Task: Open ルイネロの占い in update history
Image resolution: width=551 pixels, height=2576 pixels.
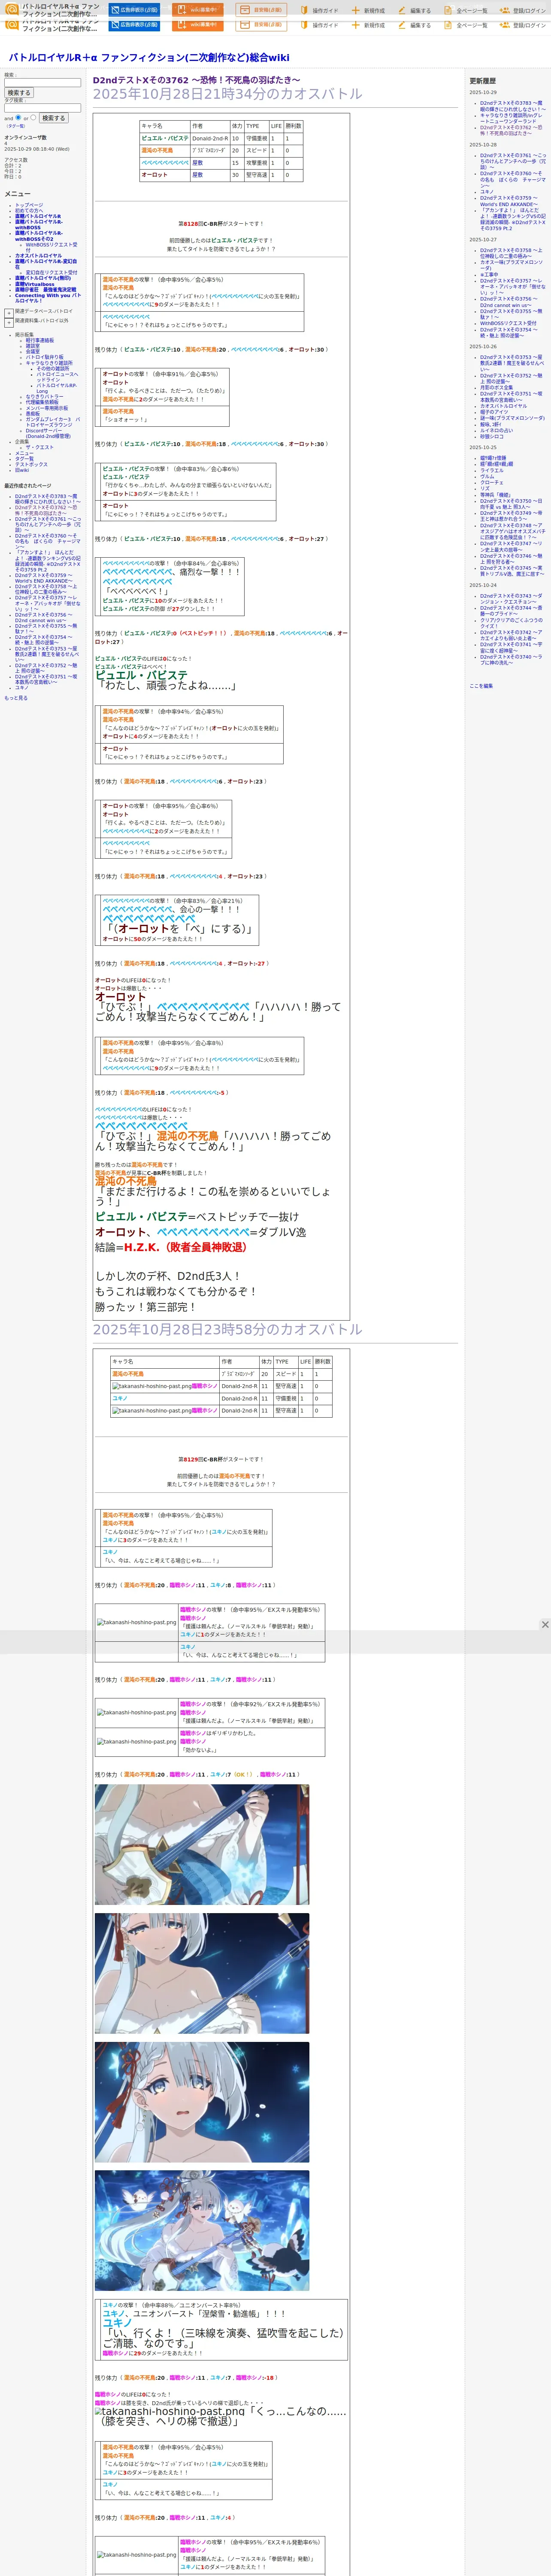Action: [496, 431]
